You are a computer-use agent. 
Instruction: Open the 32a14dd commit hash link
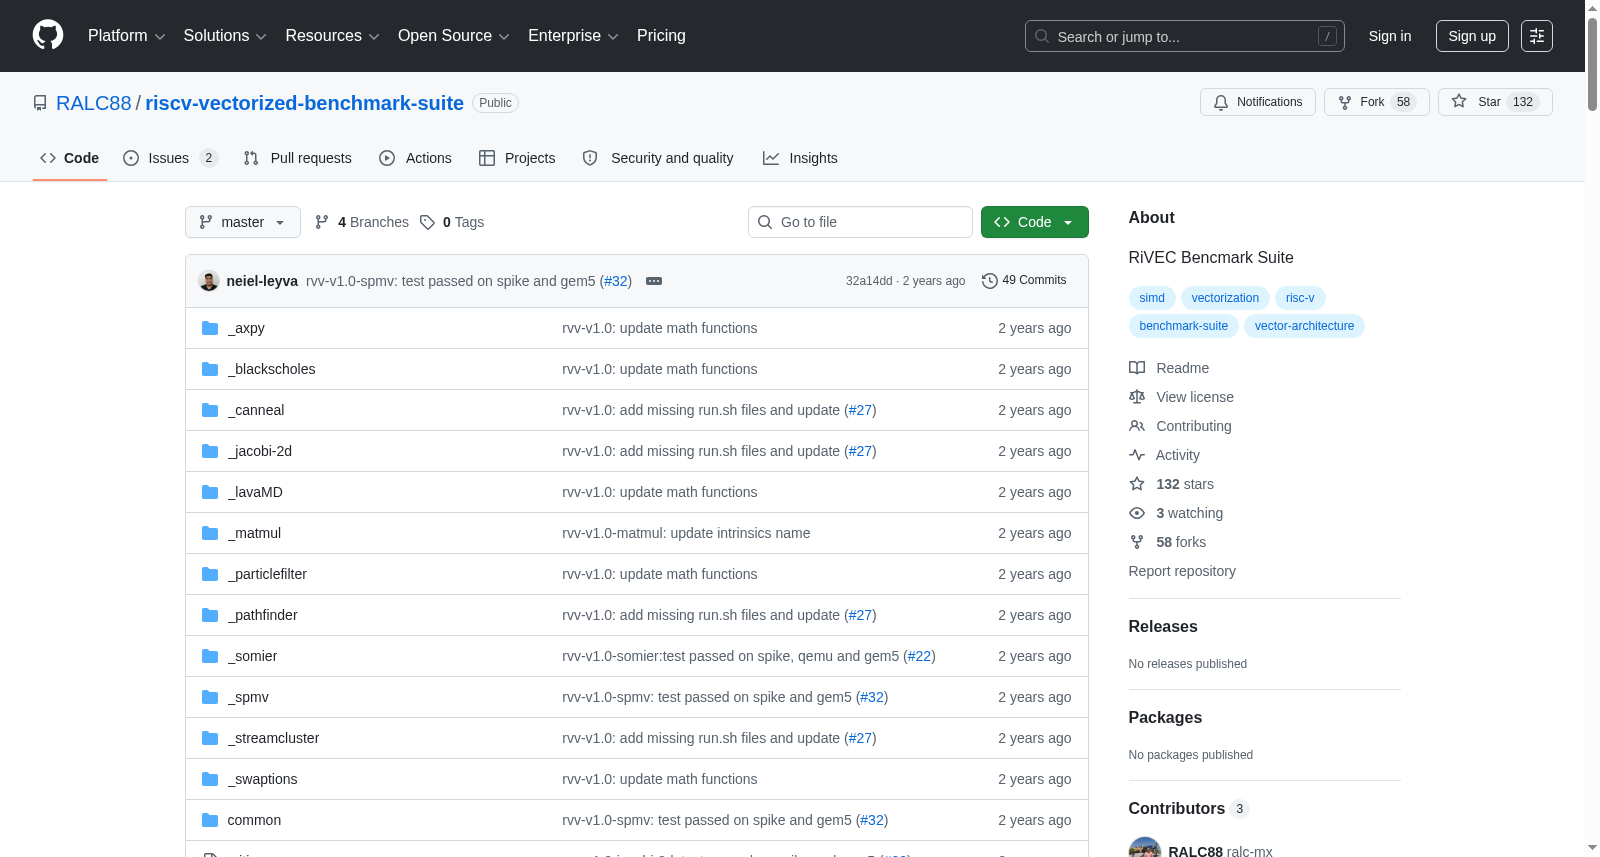click(869, 281)
